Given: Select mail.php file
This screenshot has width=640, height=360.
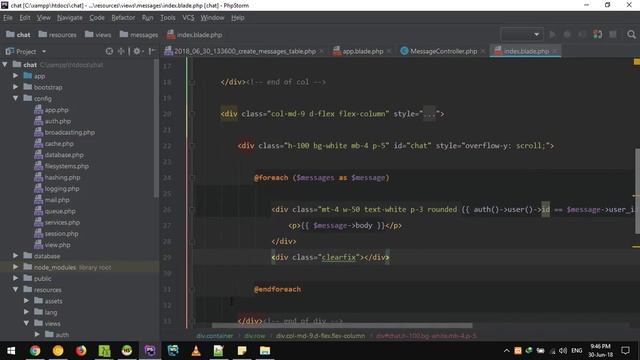Looking at the screenshot, I should coord(52,200).
